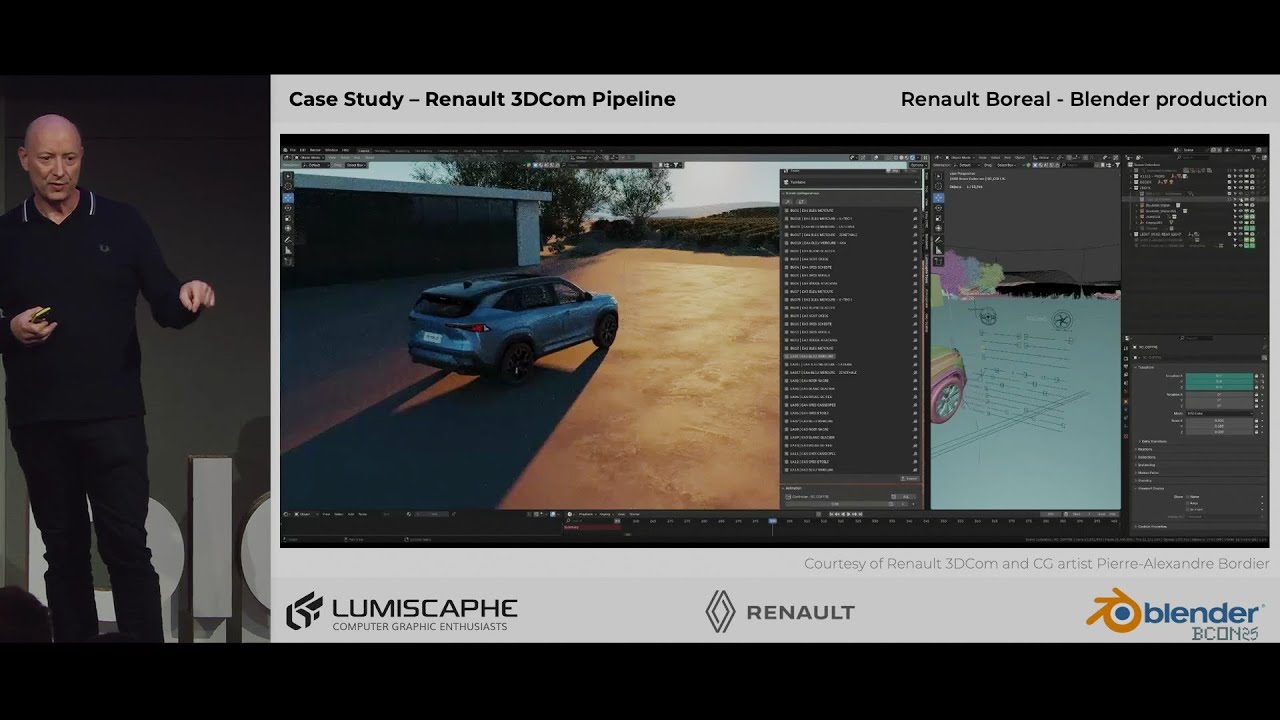Open the rotation Mode XYZ Euler dropdown
This screenshot has height=720, width=1280.
point(1219,413)
